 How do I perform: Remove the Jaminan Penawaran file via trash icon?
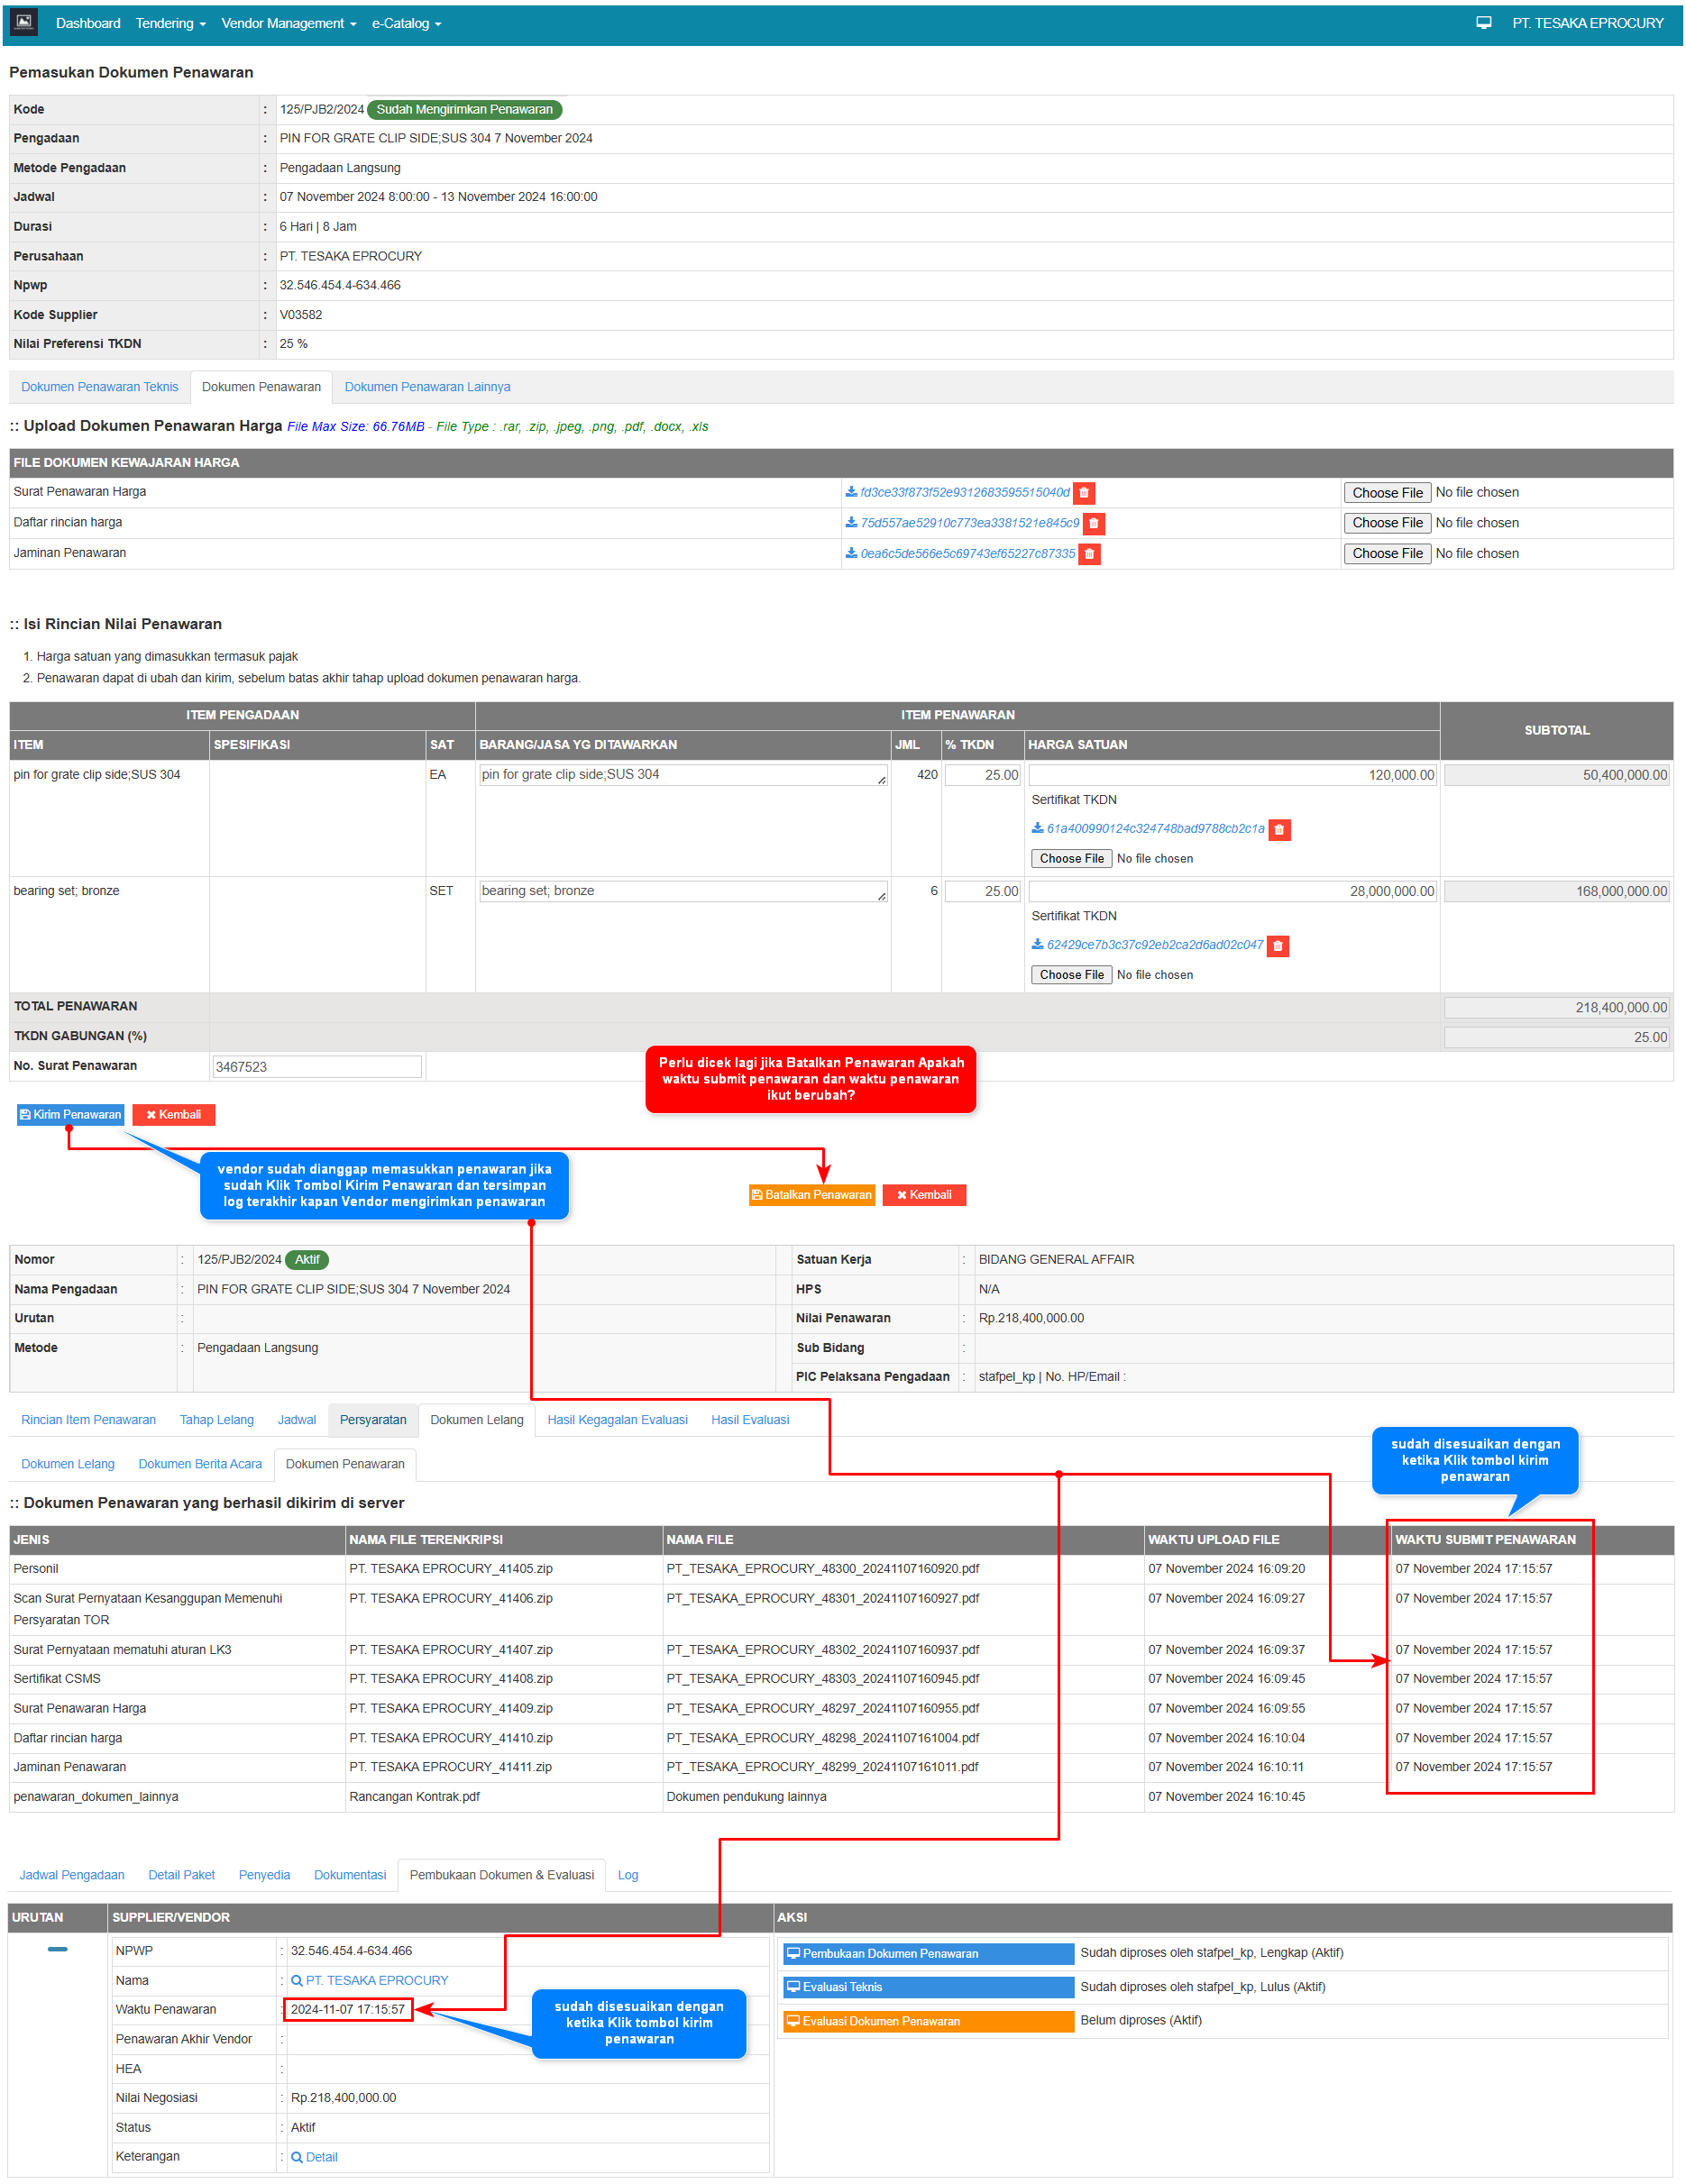point(1089,554)
